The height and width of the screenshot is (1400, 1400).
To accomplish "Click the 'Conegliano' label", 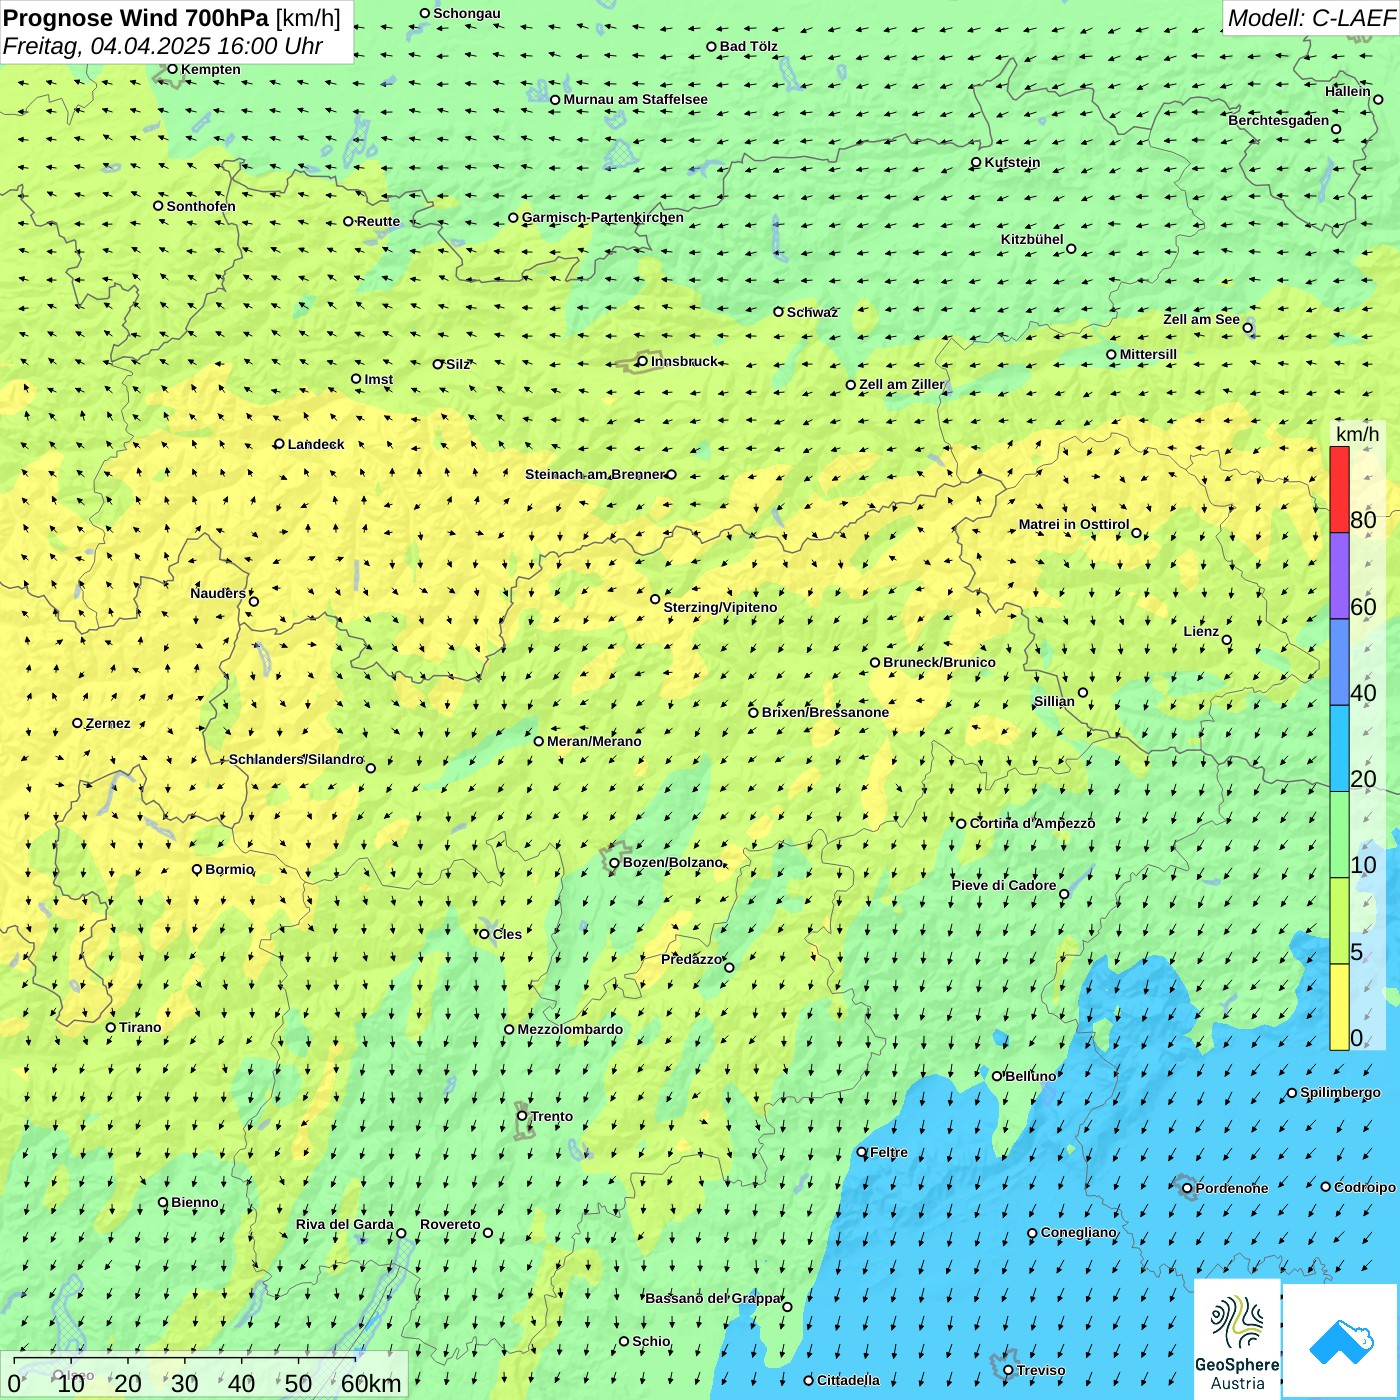I will (1078, 1232).
